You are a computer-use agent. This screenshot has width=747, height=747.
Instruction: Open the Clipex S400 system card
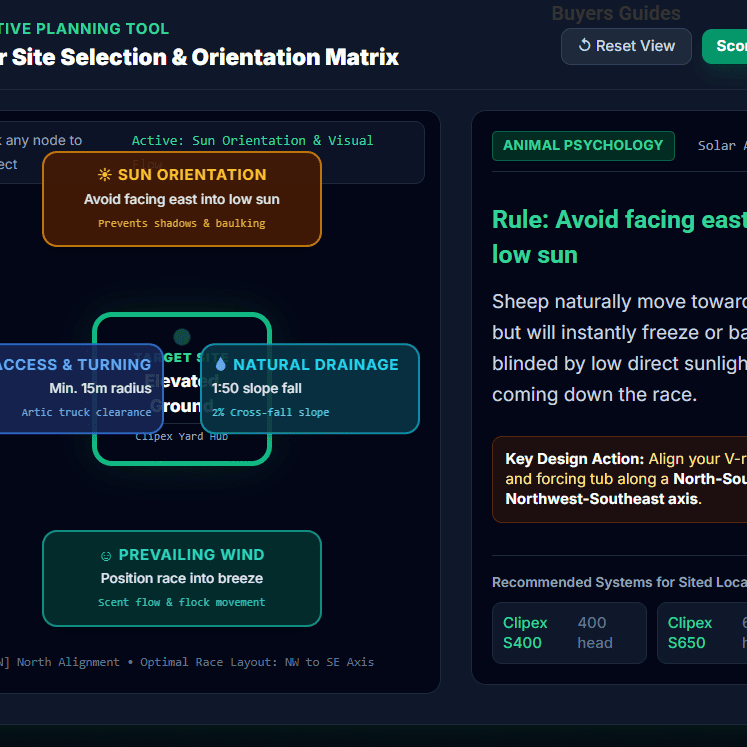[x=569, y=633]
